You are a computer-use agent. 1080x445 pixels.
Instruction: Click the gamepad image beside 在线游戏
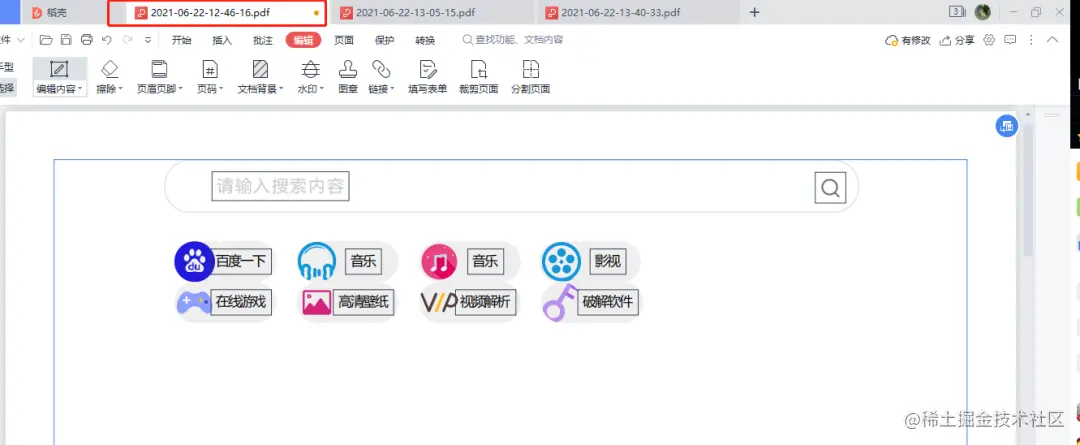pos(194,302)
